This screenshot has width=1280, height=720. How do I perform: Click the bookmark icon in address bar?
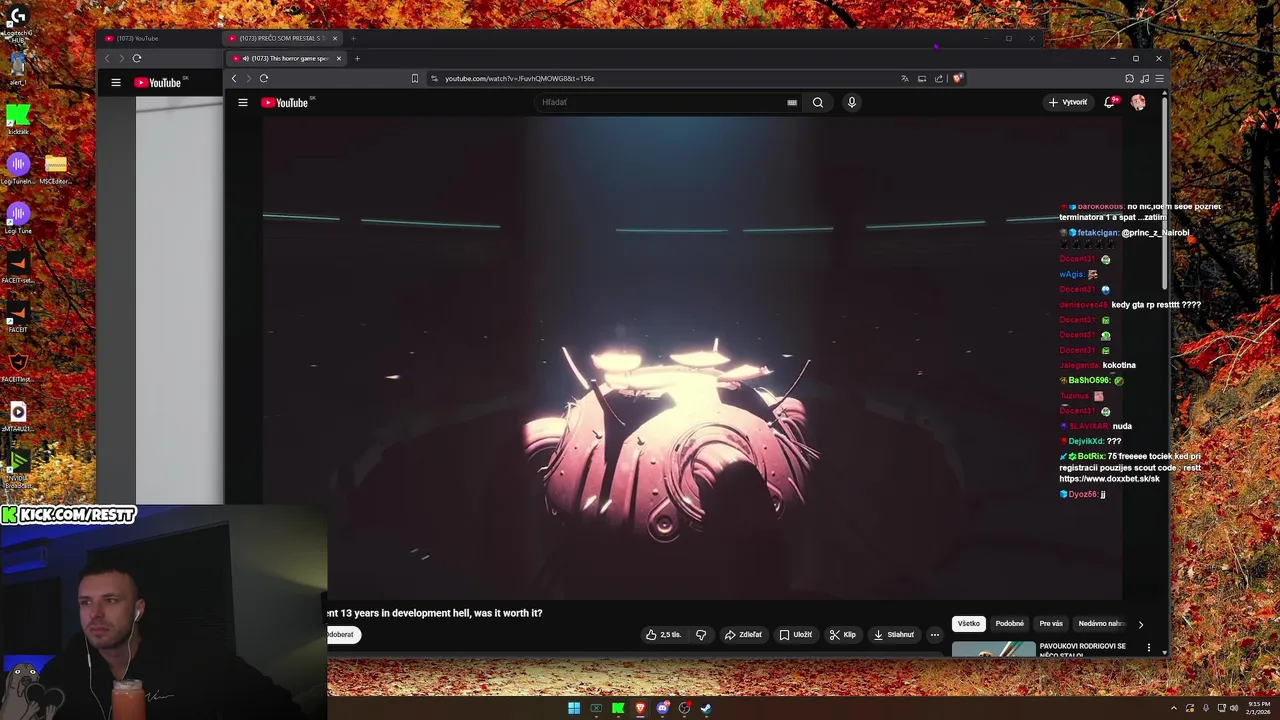pyautogui.click(x=415, y=78)
